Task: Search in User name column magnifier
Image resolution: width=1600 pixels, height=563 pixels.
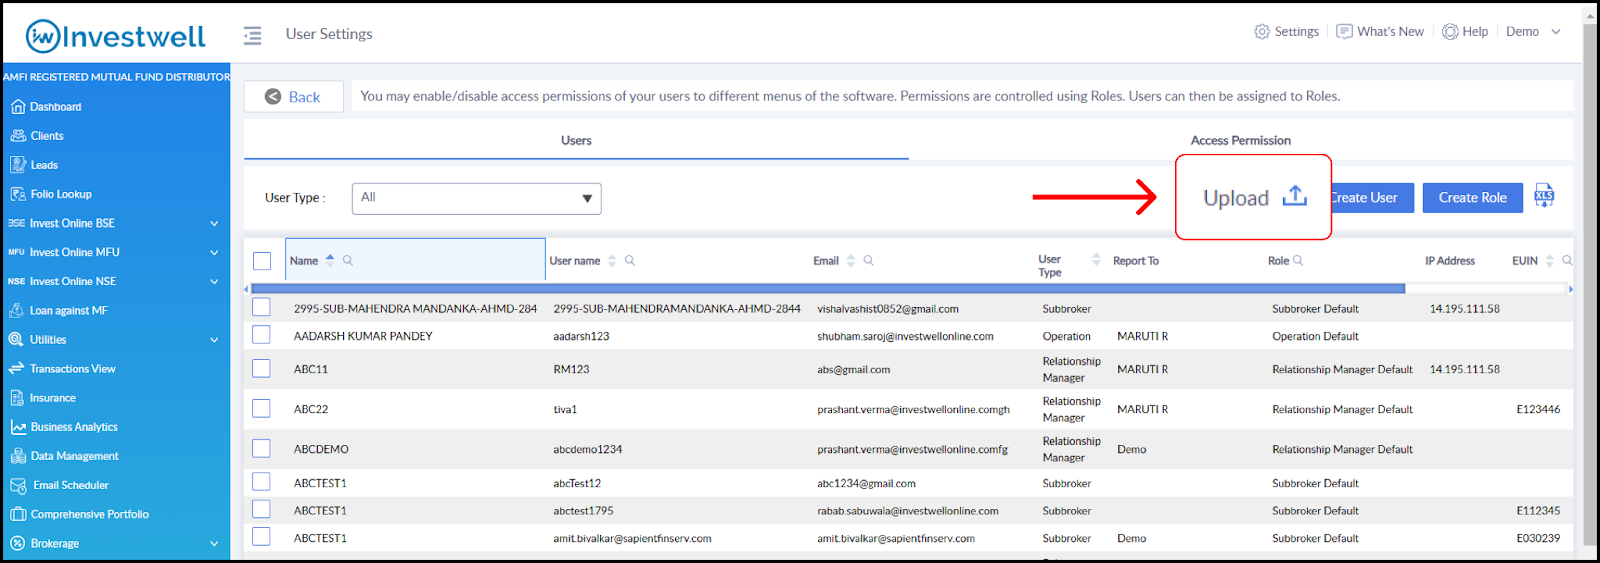Action: tap(630, 260)
